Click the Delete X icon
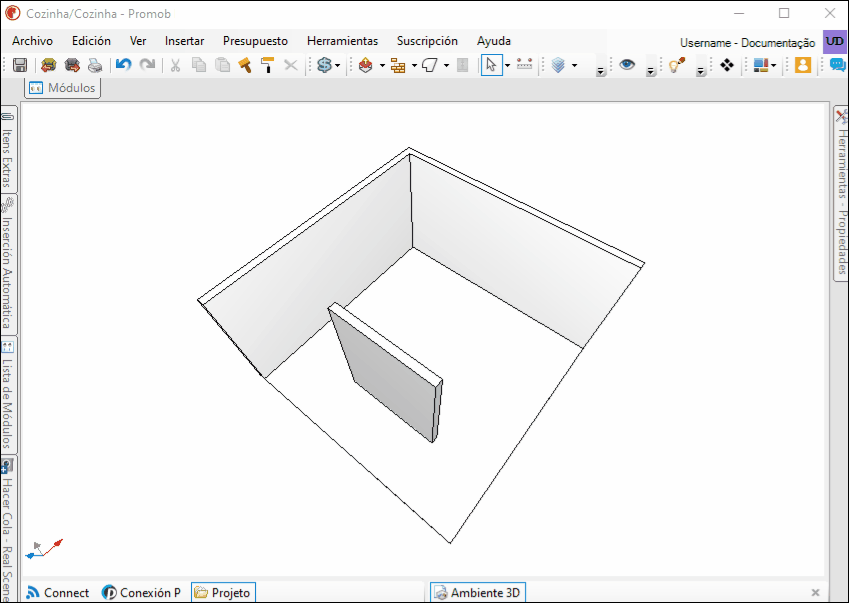This screenshot has width=849, height=603. (x=291, y=65)
